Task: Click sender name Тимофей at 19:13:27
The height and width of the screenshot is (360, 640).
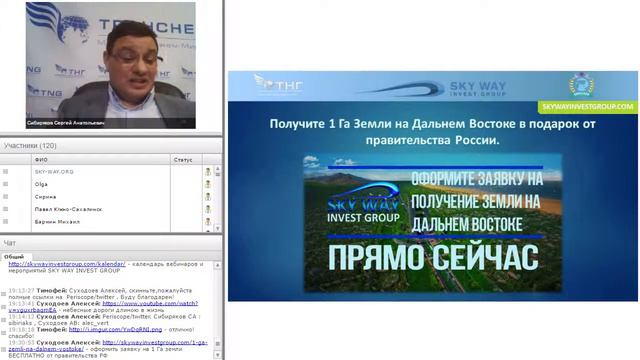Action: pyautogui.click(x=51, y=291)
